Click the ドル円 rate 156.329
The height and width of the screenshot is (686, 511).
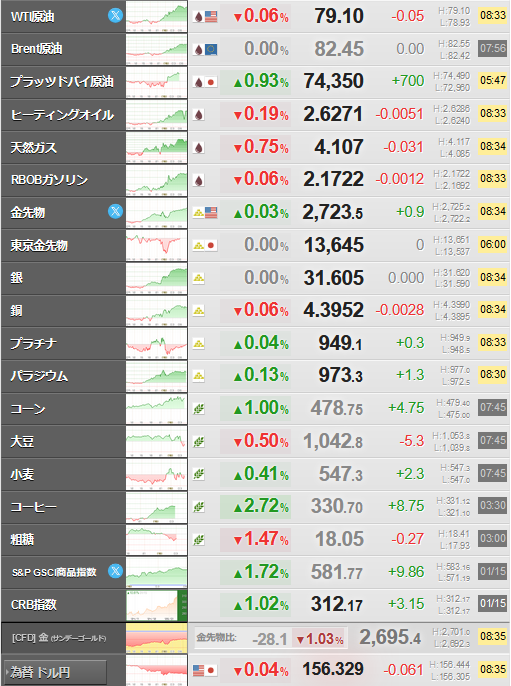click(333, 669)
